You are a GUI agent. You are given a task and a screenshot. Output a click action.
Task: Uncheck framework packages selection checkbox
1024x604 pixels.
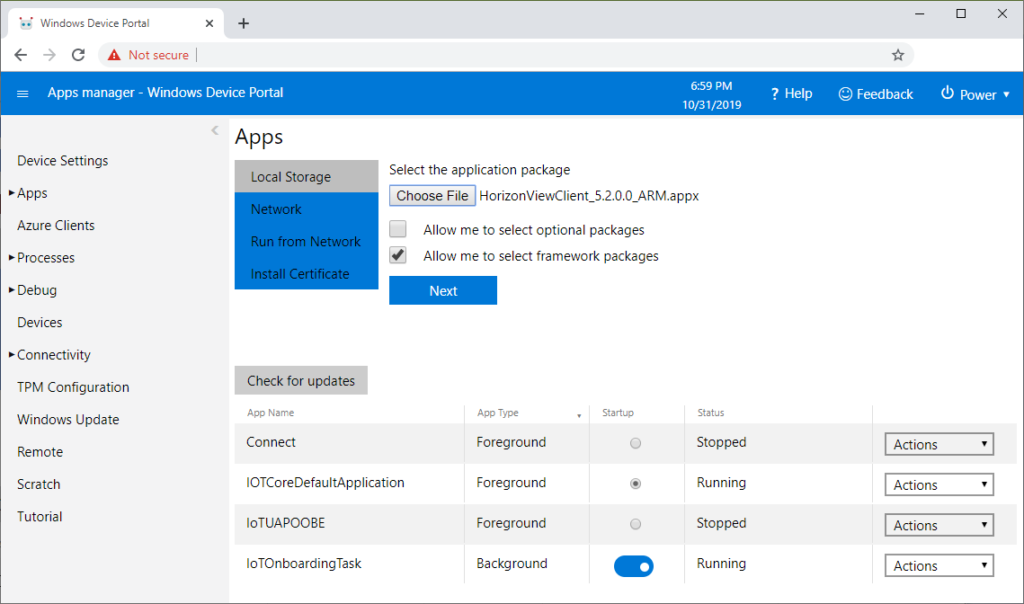click(398, 255)
